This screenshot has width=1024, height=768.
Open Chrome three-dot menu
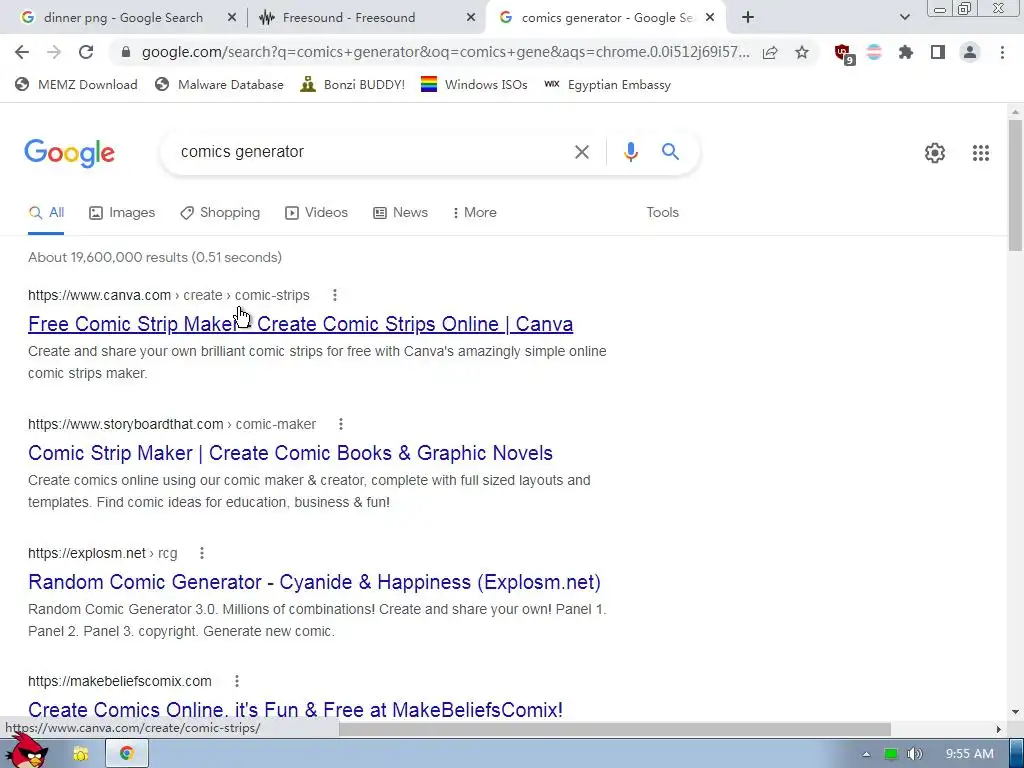pyautogui.click(x=1002, y=52)
